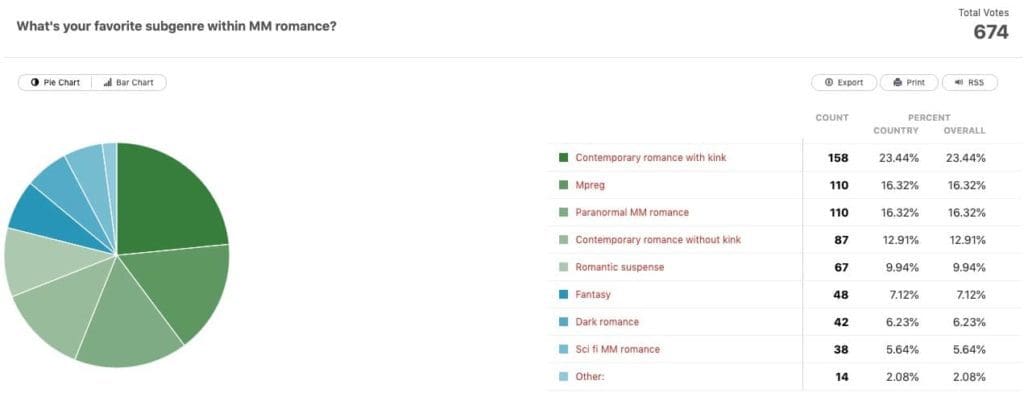This screenshot has width=1024, height=401.
Task: Open the Contemporary romance with kink link
Action: 650,157
